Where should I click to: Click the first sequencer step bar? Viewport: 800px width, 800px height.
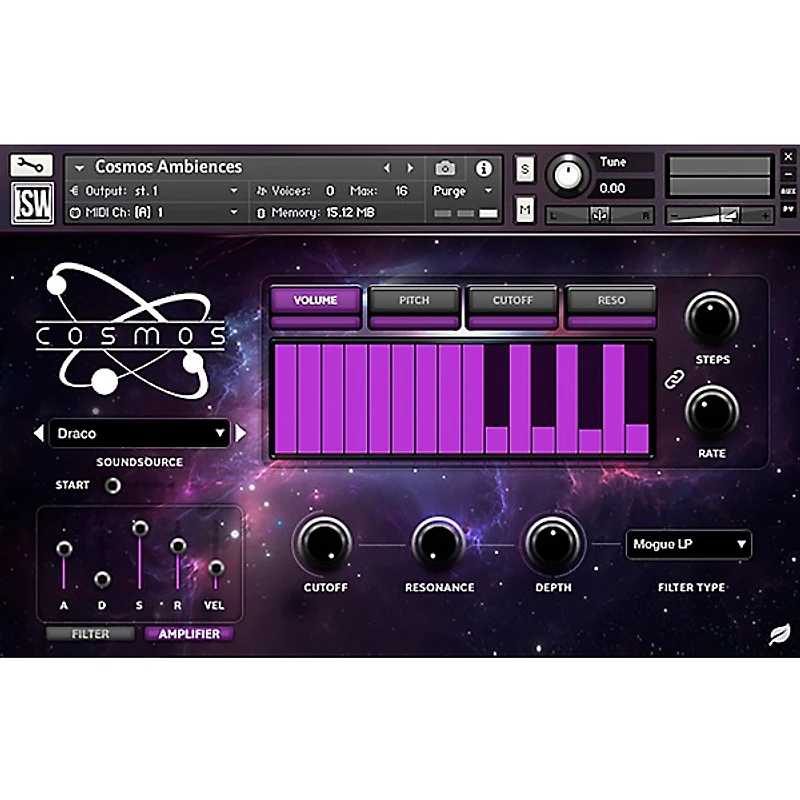tap(286, 399)
